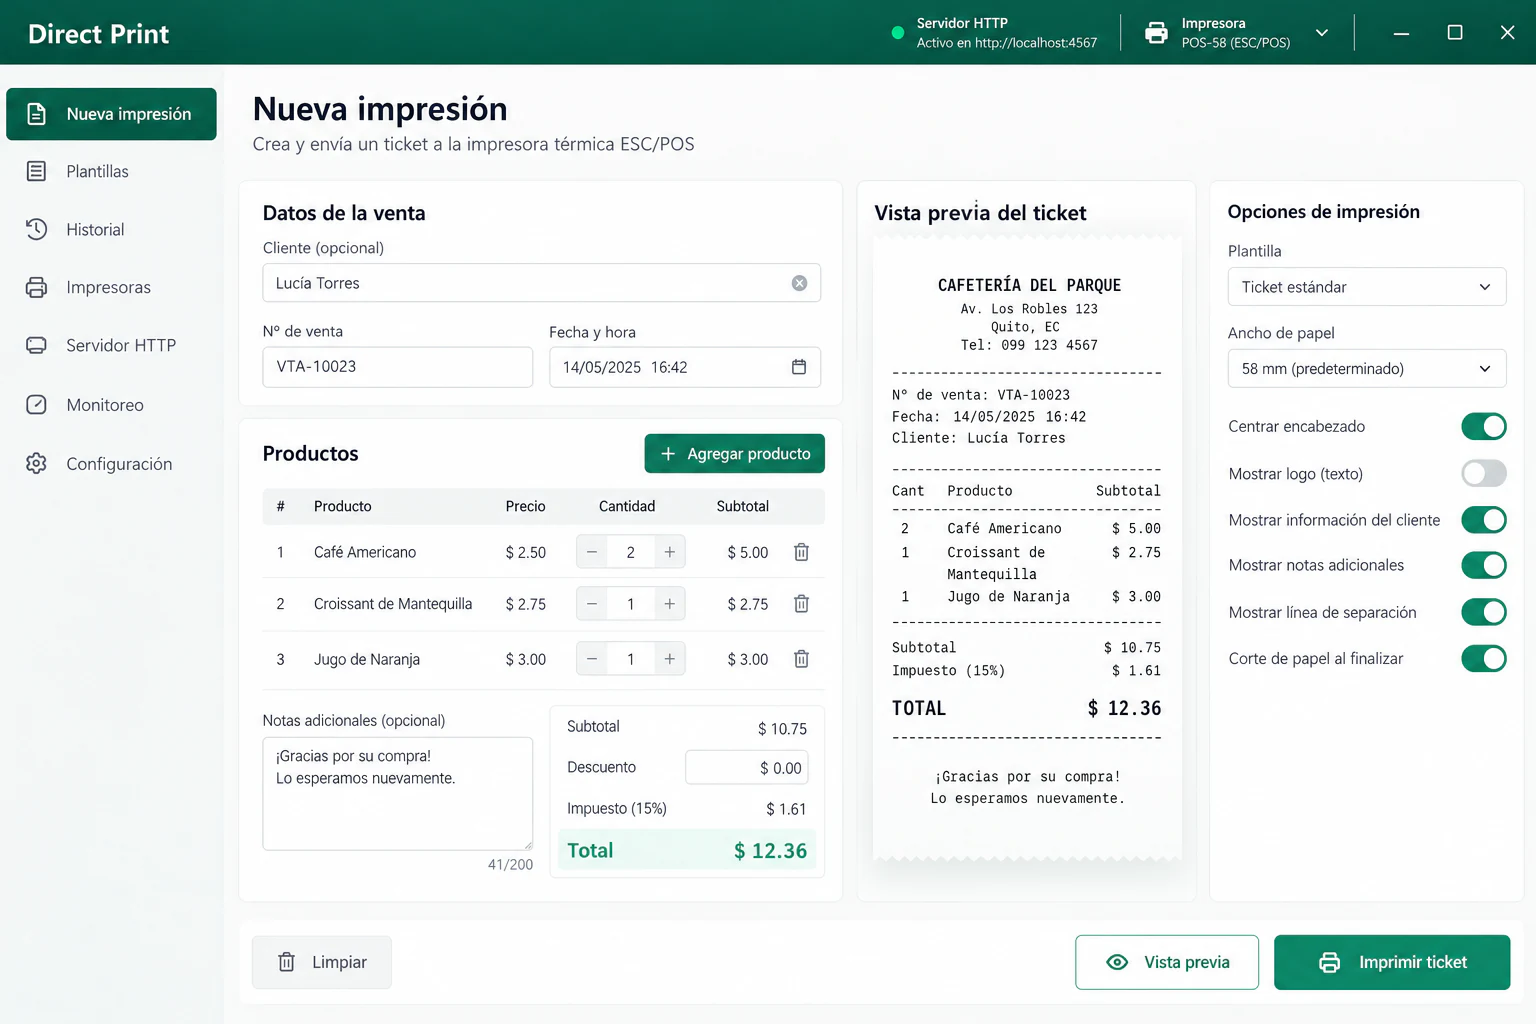The width and height of the screenshot is (1536, 1024).
Task: Click the Total amount $ 12.36
Action: point(770,851)
